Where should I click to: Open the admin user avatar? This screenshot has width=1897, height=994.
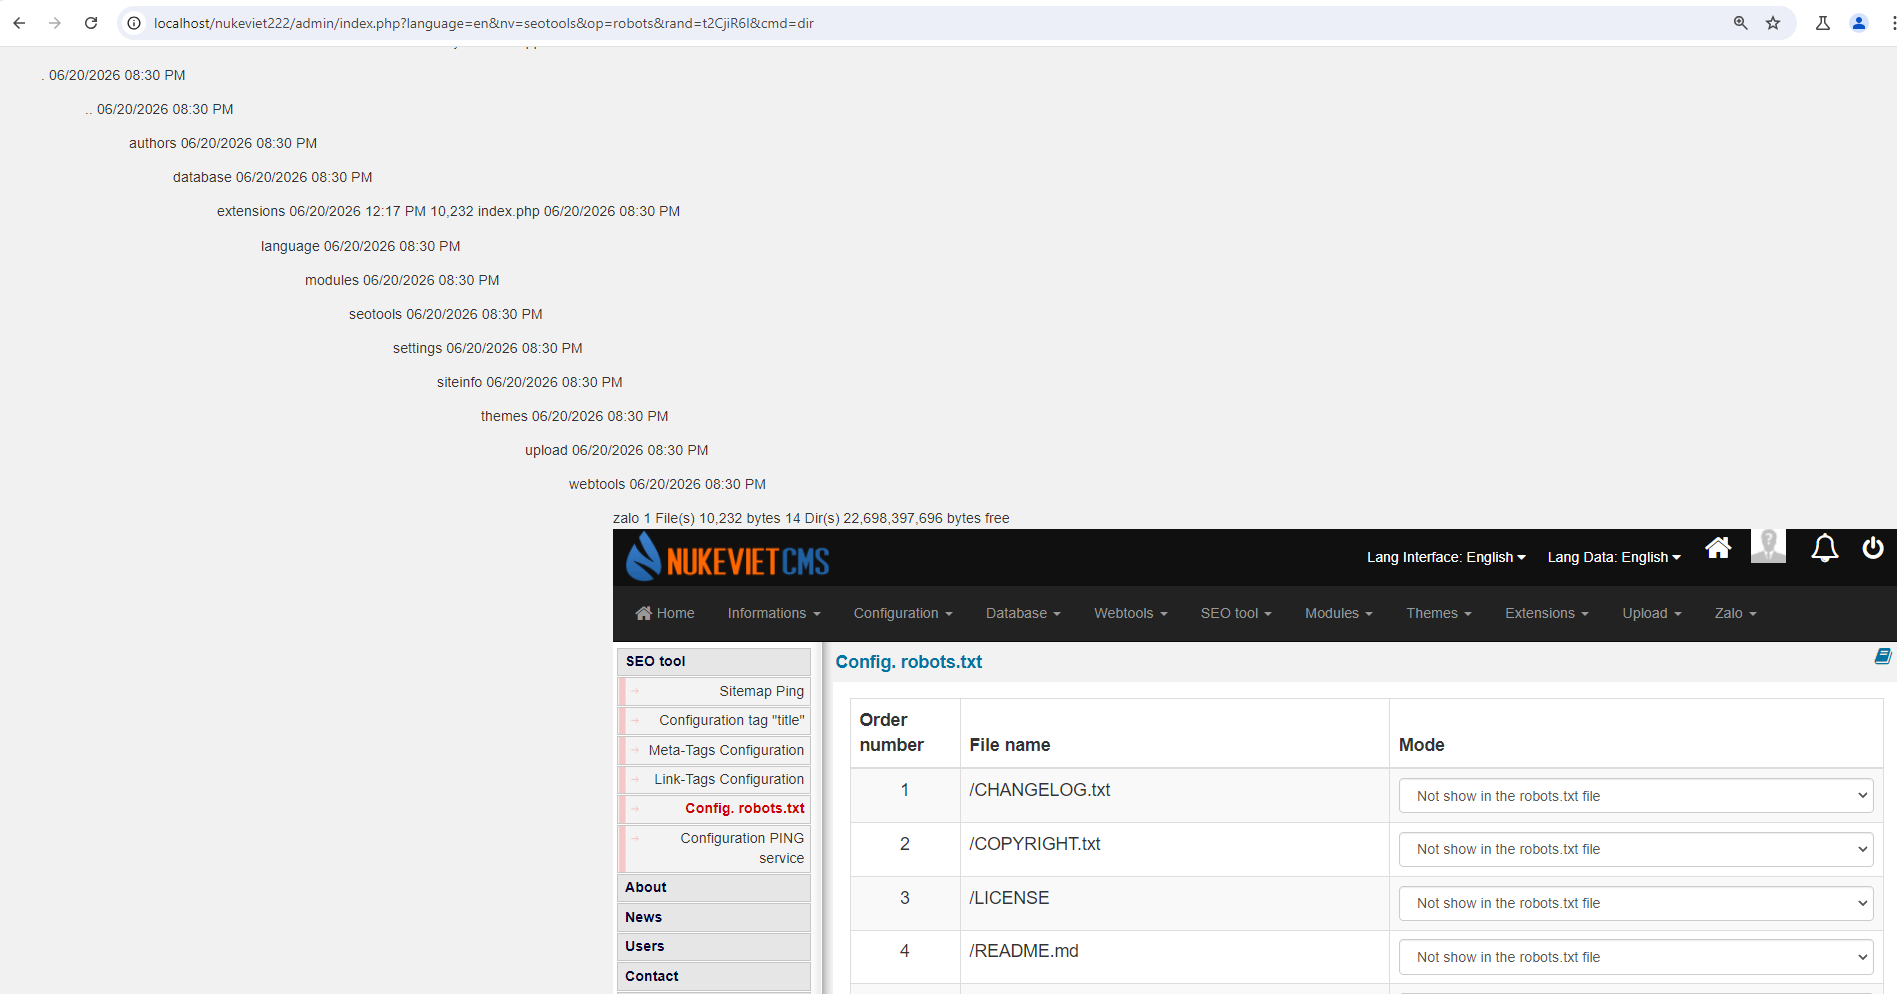(x=1768, y=546)
